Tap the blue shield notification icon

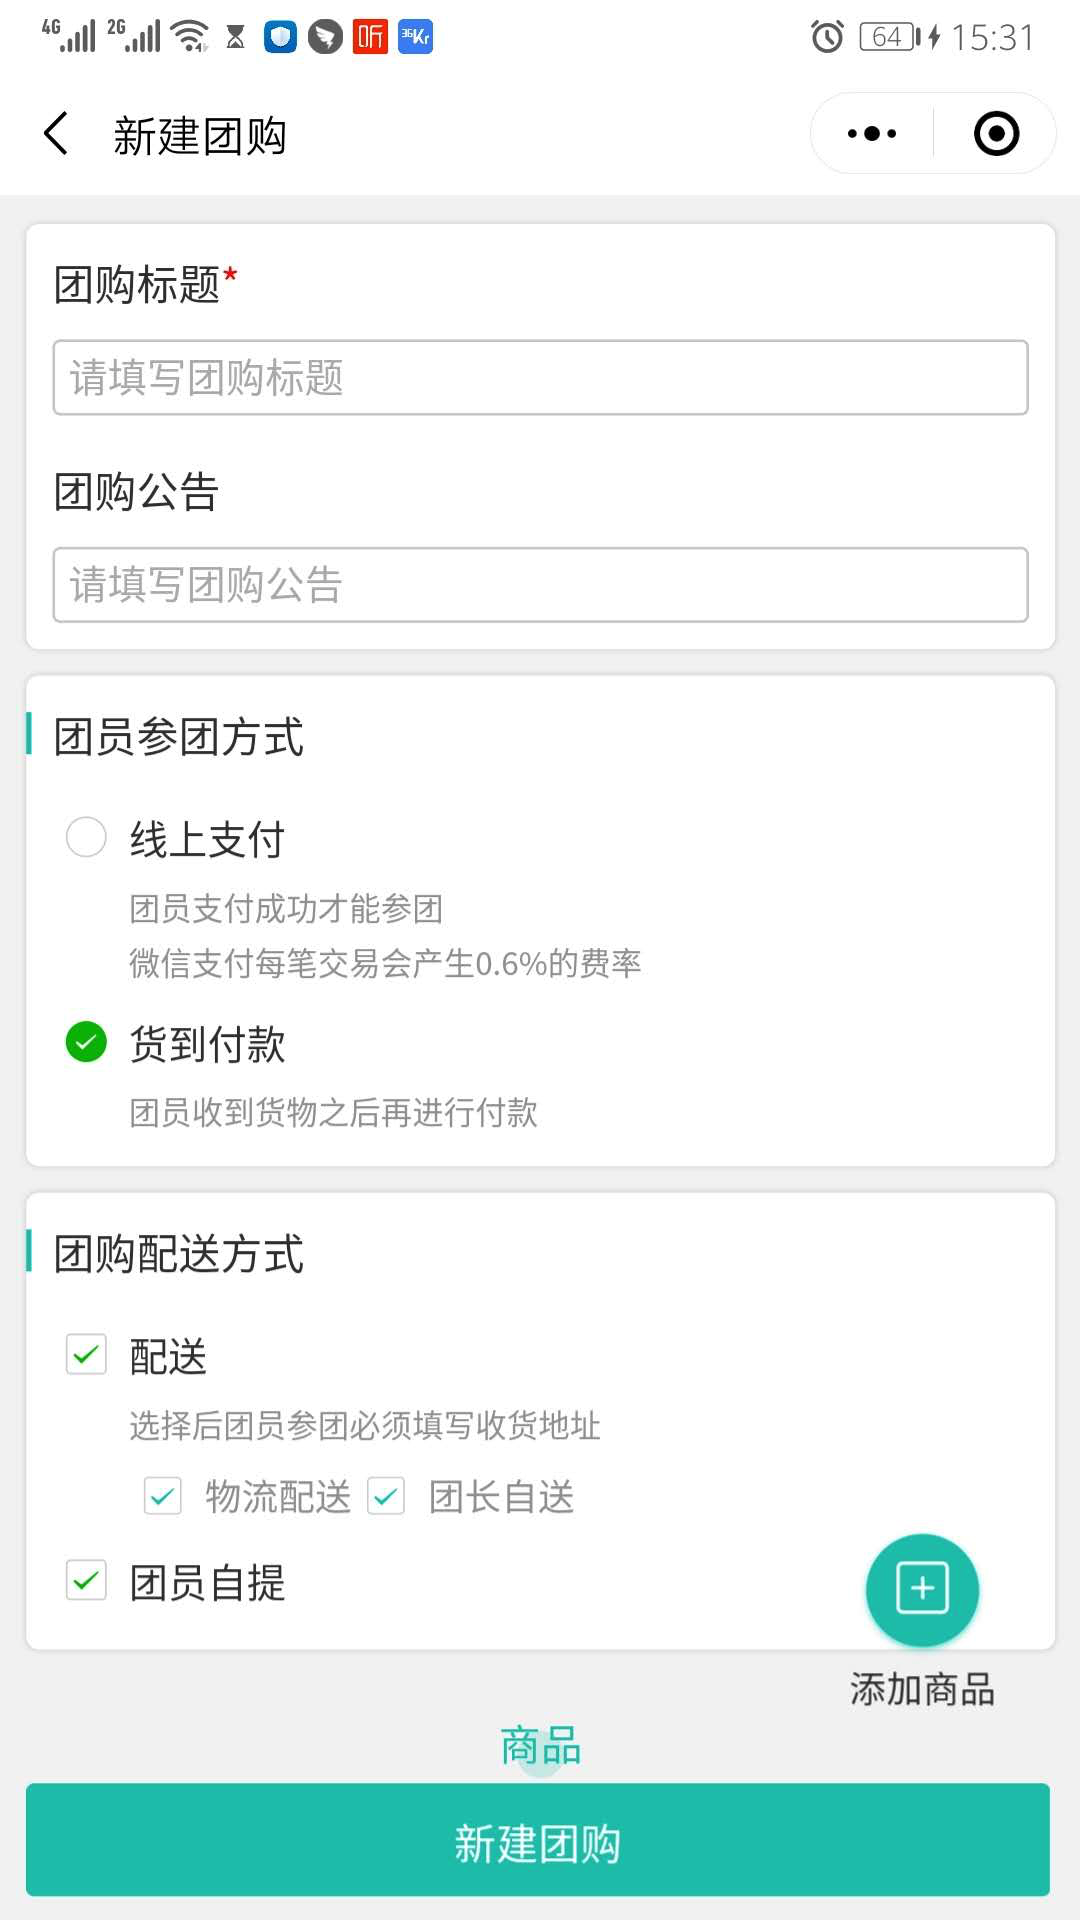point(280,37)
